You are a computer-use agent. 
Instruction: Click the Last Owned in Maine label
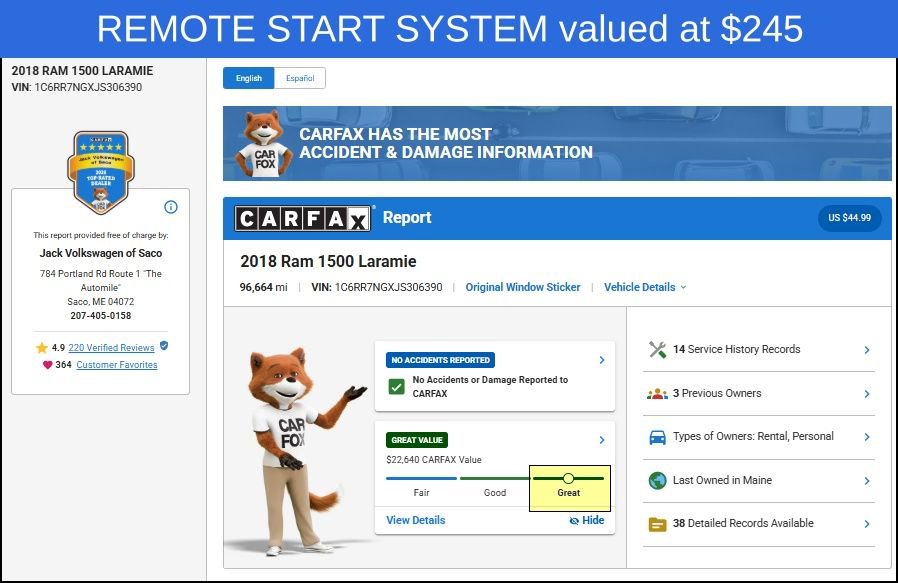[722, 480]
